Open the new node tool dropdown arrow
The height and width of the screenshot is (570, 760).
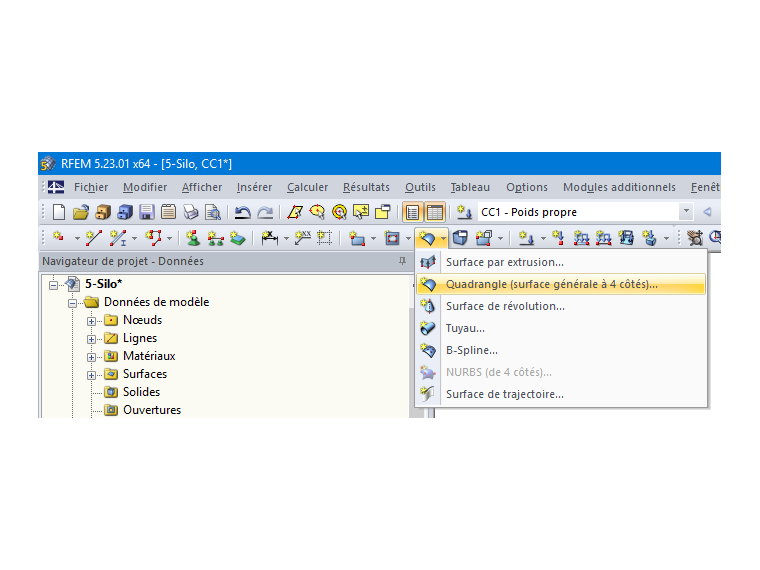77,238
